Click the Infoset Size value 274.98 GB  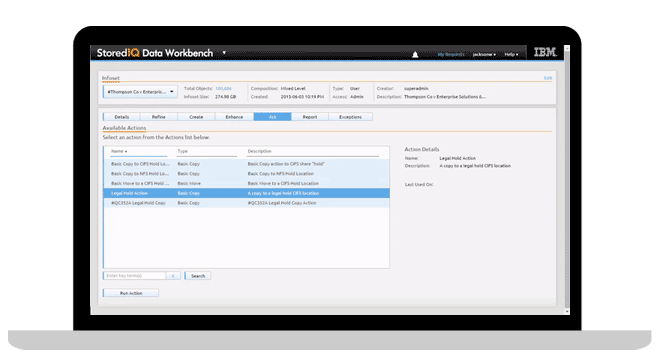pos(226,97)
